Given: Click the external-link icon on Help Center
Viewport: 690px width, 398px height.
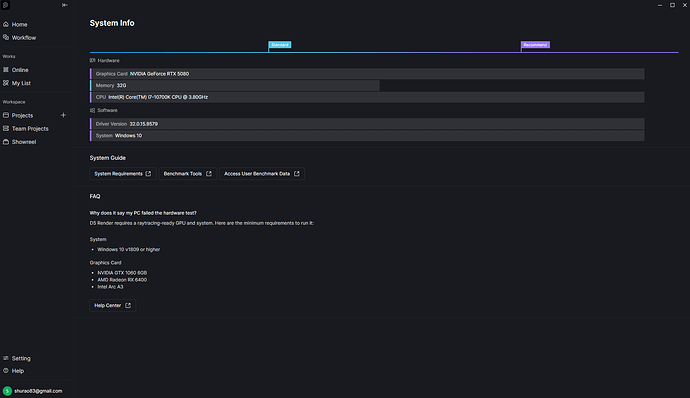Looking at the screenshot, I should click(128, 306).
